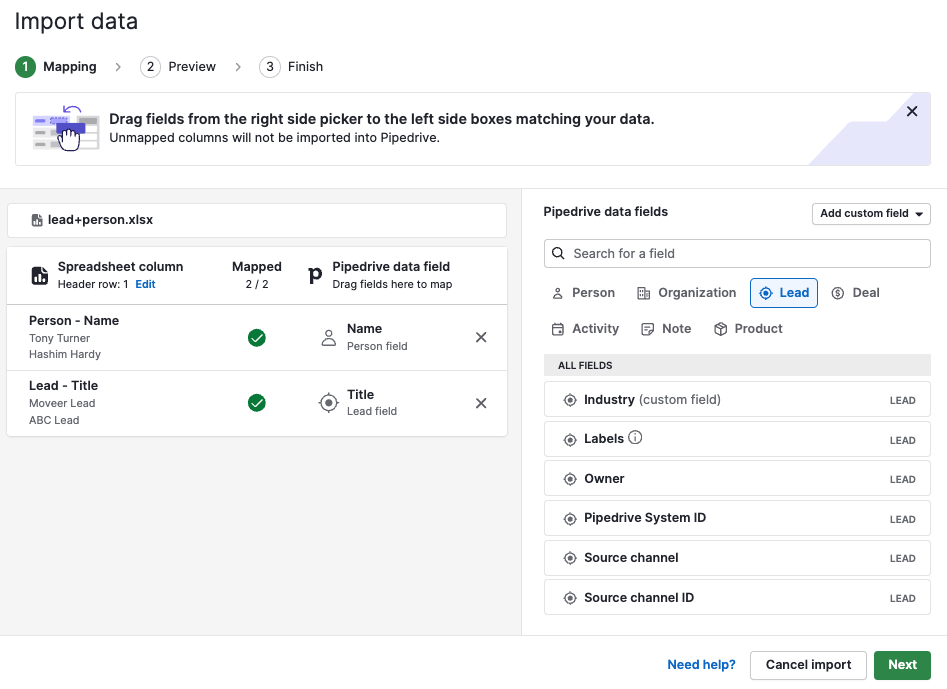Screen dimensions: 947x689
Task: Select the Industry custom field row
Action: [737, 400]
